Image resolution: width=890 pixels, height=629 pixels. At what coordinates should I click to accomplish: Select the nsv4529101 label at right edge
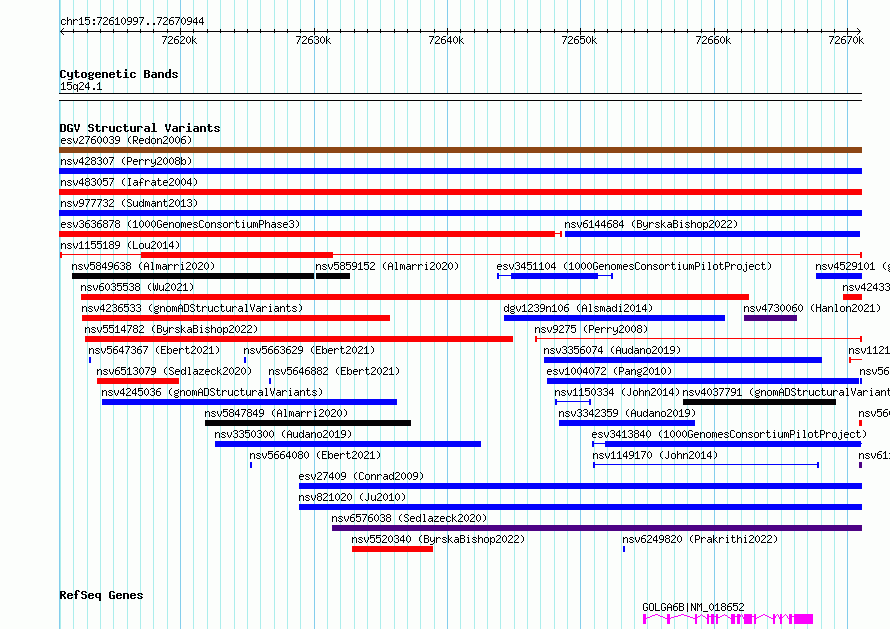click(852, 266)
